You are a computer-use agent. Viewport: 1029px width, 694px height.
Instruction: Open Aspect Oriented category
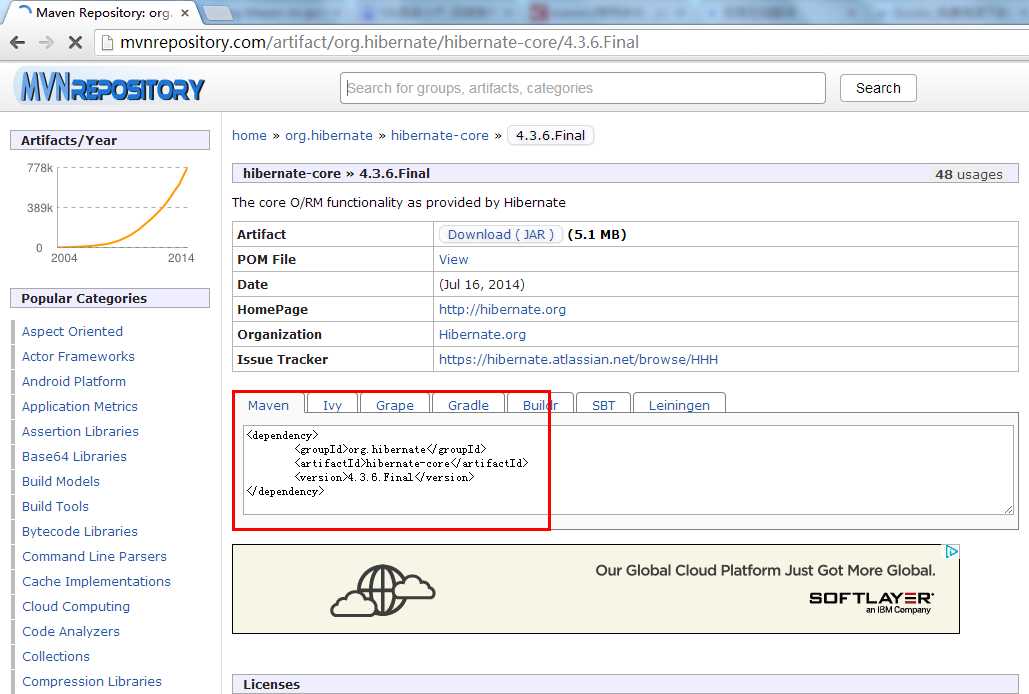click(72, 331)
